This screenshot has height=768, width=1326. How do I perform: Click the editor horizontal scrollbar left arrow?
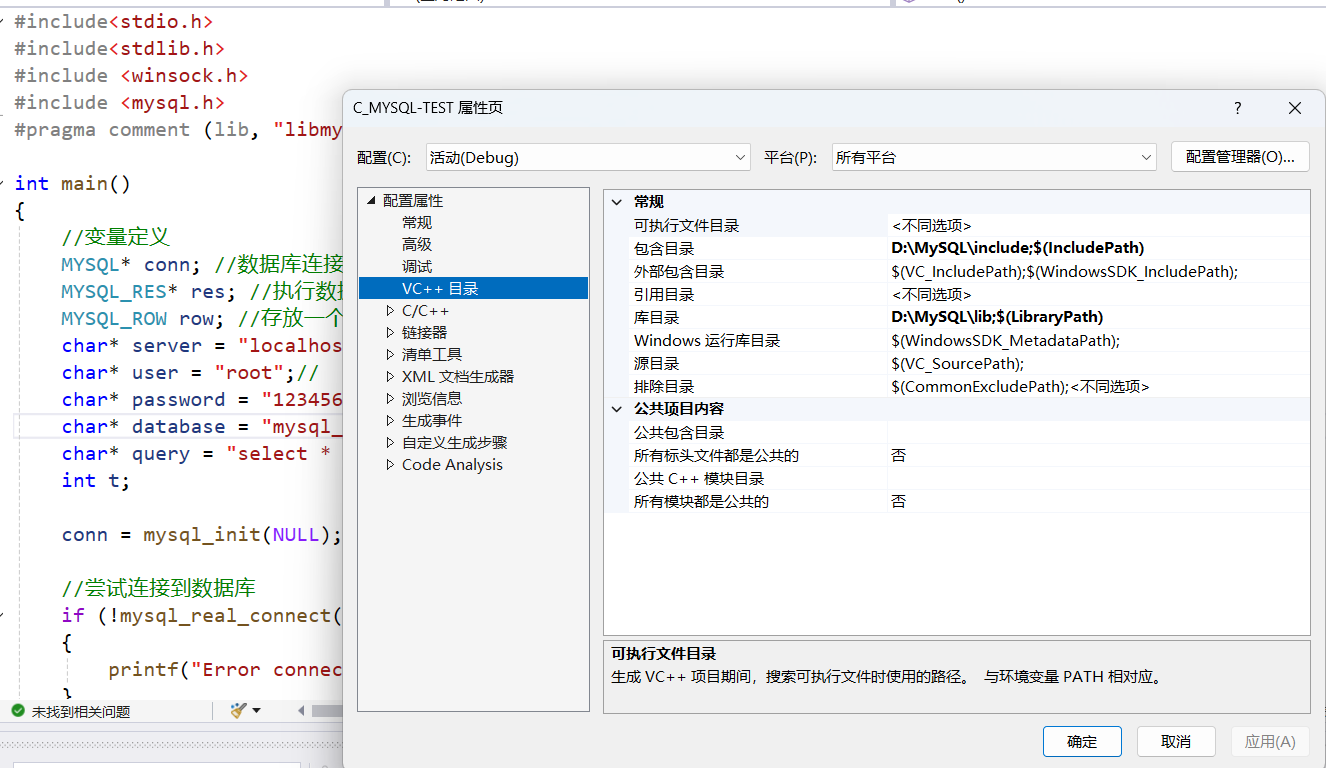pos(302,711)
